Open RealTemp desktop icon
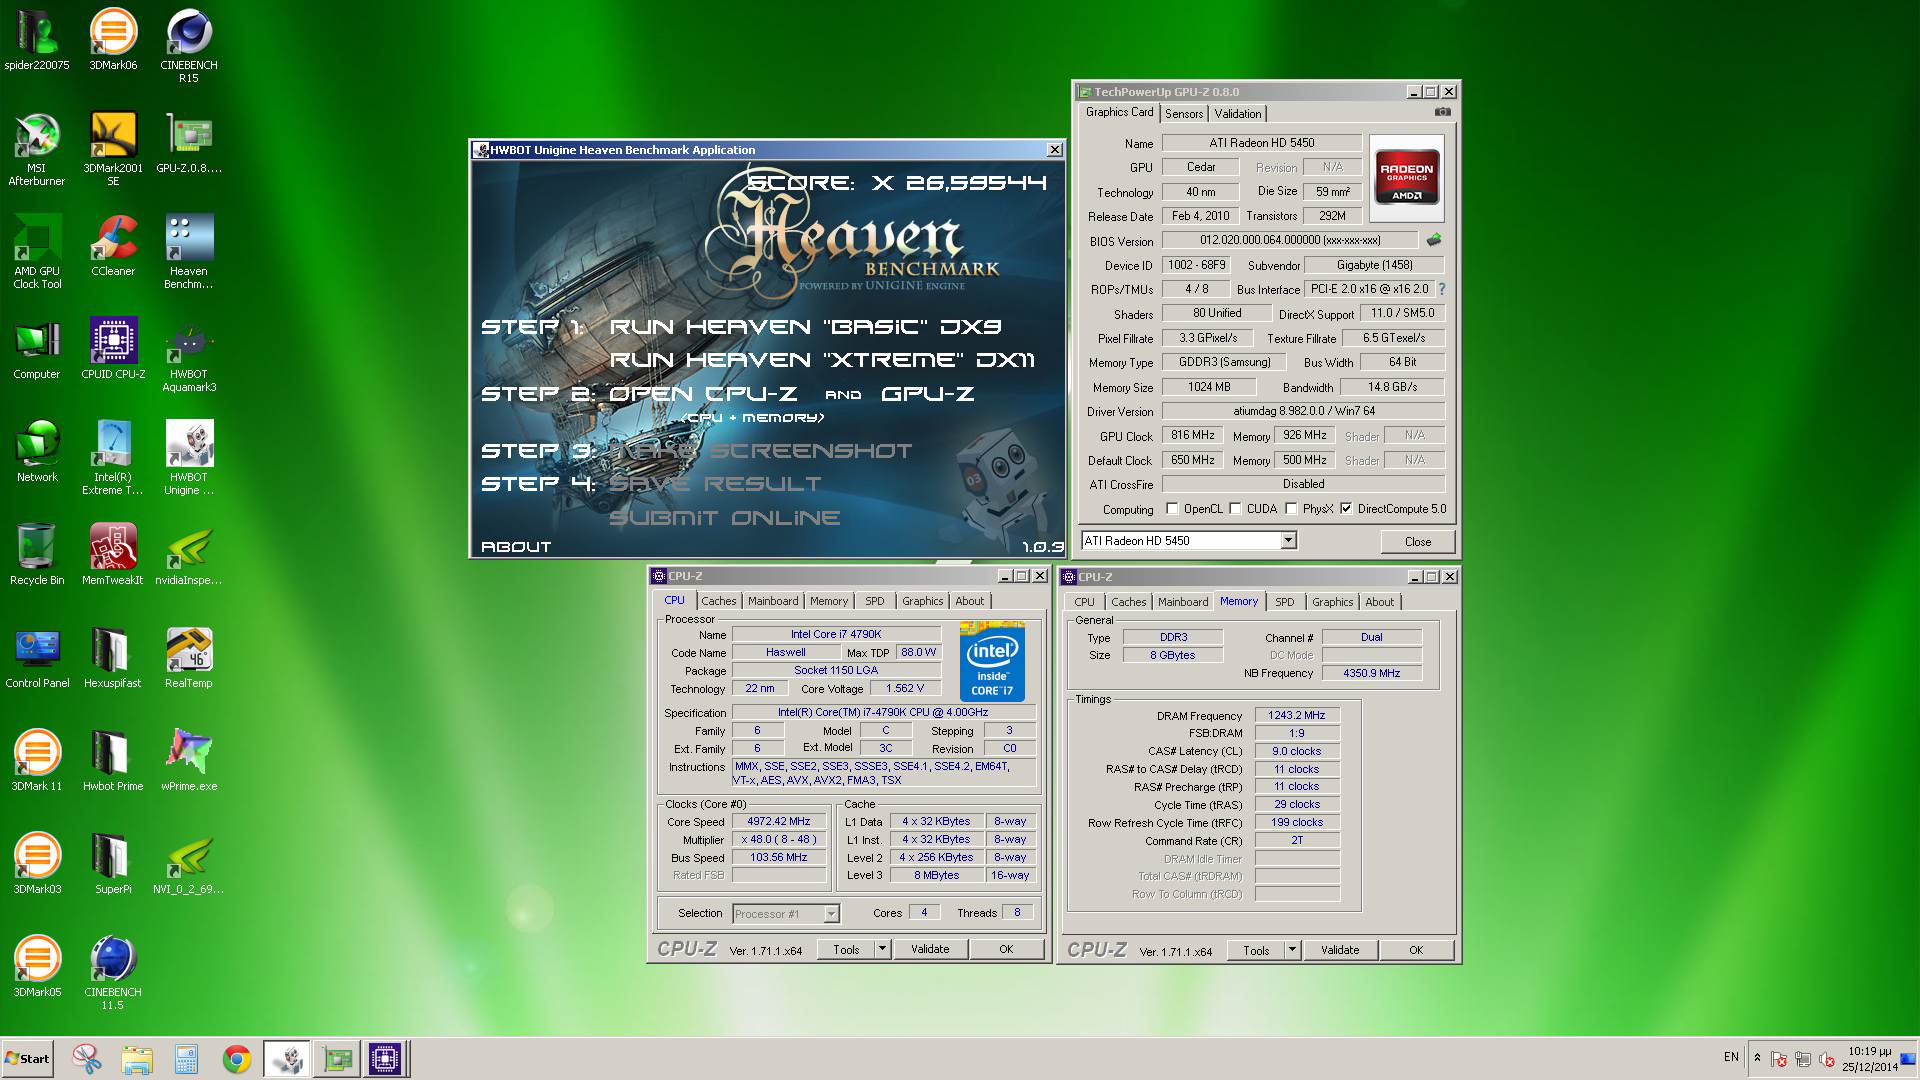This screenshot has height=1080, width=1920. (x=189, y=658)
